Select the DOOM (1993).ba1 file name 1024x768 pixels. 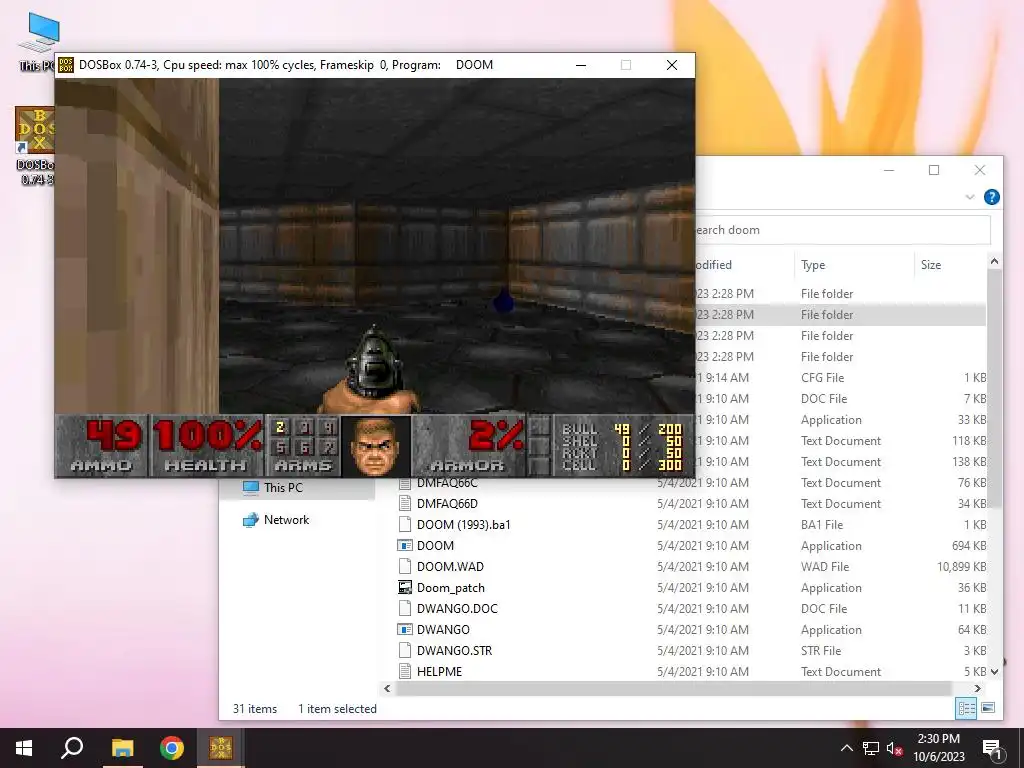(464, 524)
